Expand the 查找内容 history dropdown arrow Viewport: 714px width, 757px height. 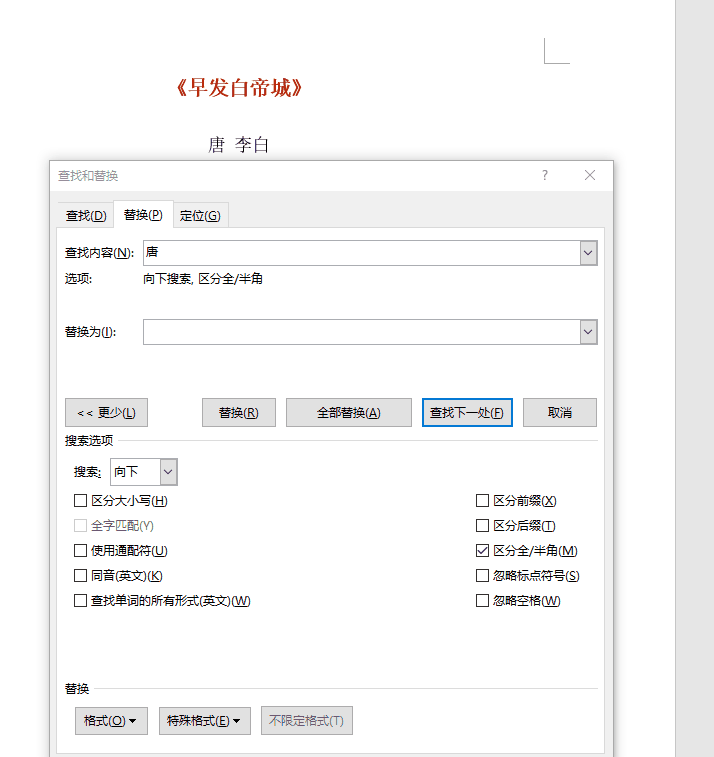[x=588, y=253]
